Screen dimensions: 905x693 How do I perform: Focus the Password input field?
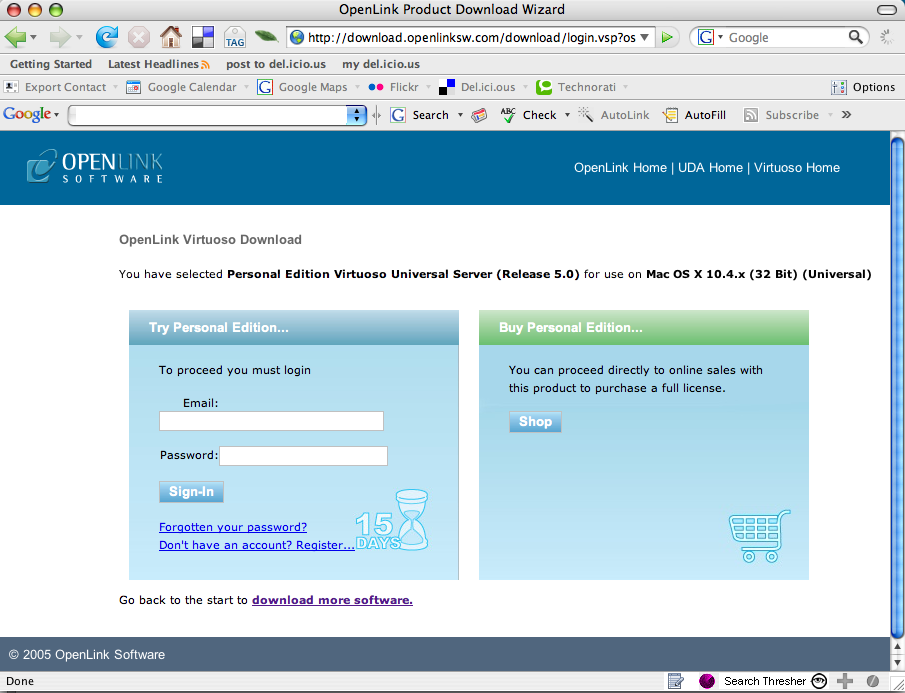pos(304,456)
